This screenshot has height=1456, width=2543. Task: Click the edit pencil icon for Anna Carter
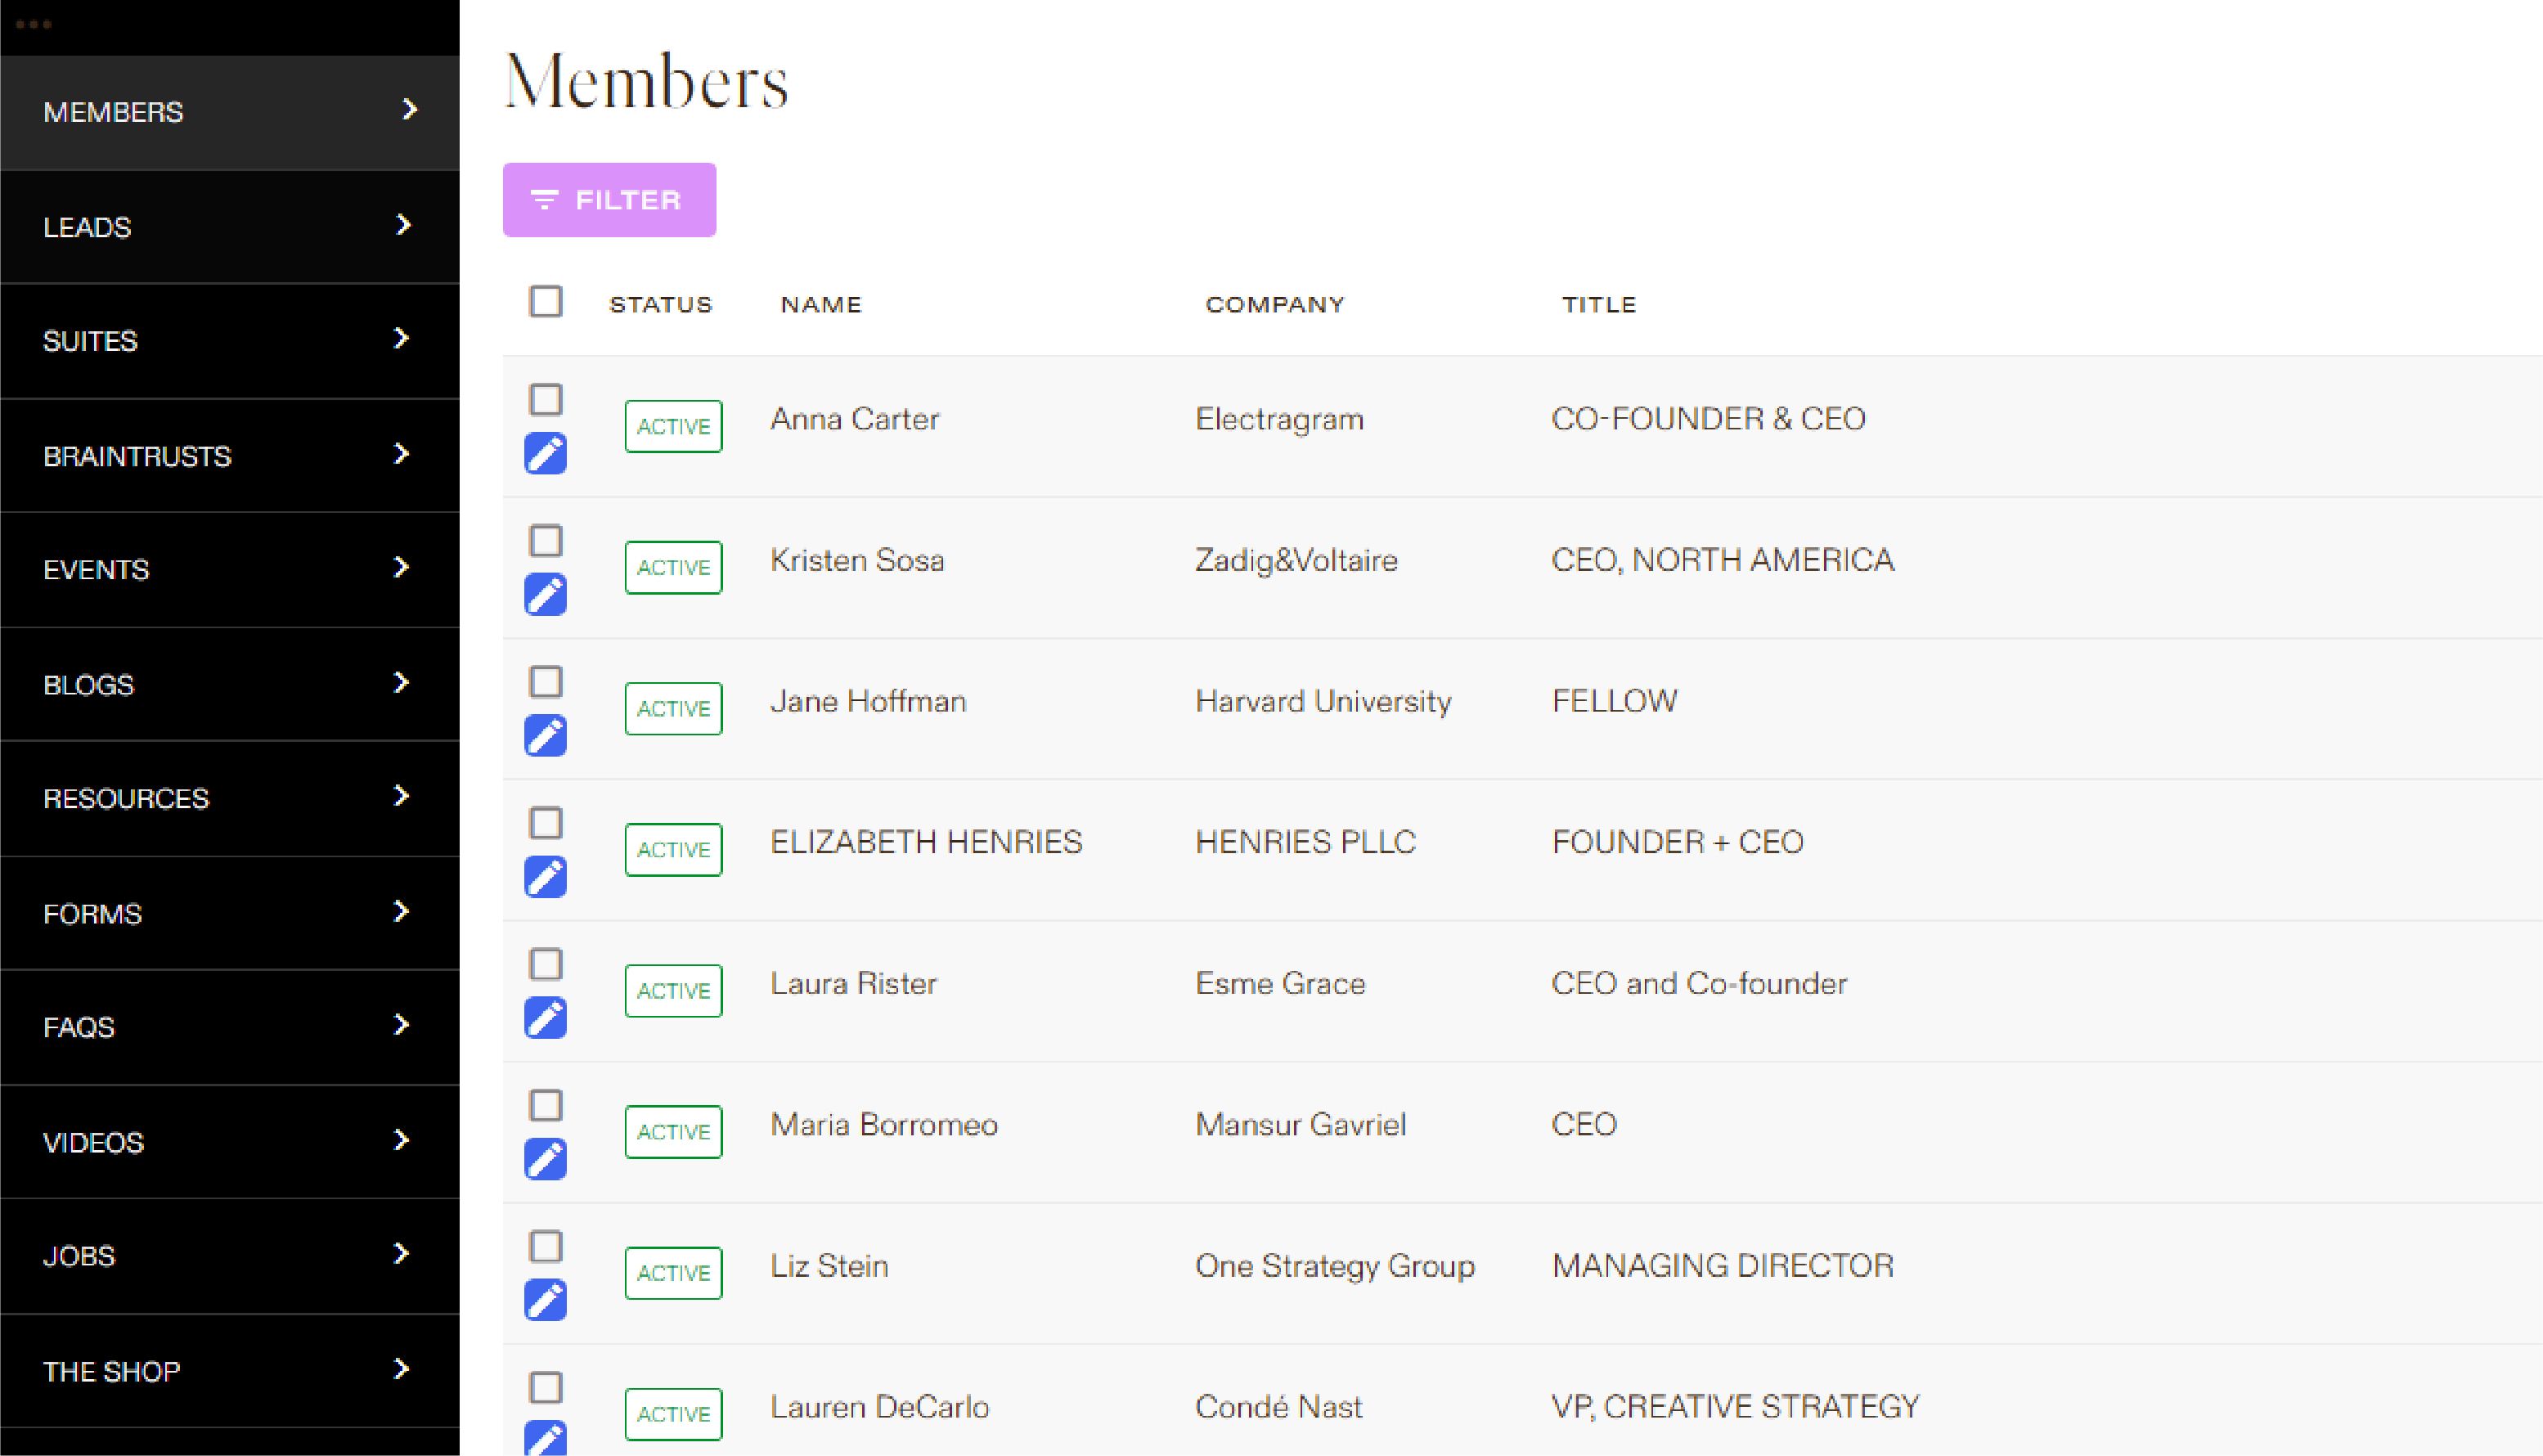point(546,453)
